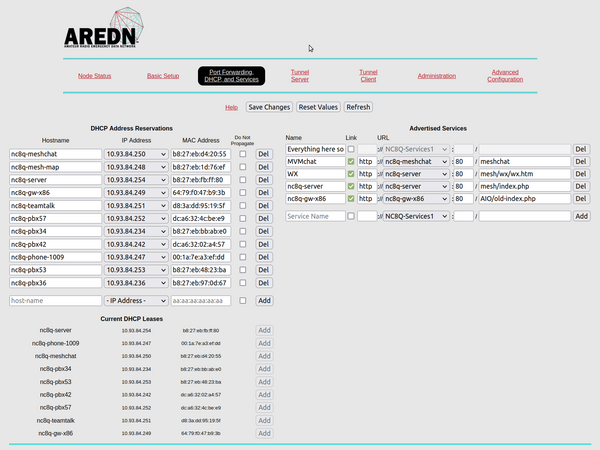Screen dimensions: 600x450
Task: Click the AREDN logo
Action: click(103, 28)
